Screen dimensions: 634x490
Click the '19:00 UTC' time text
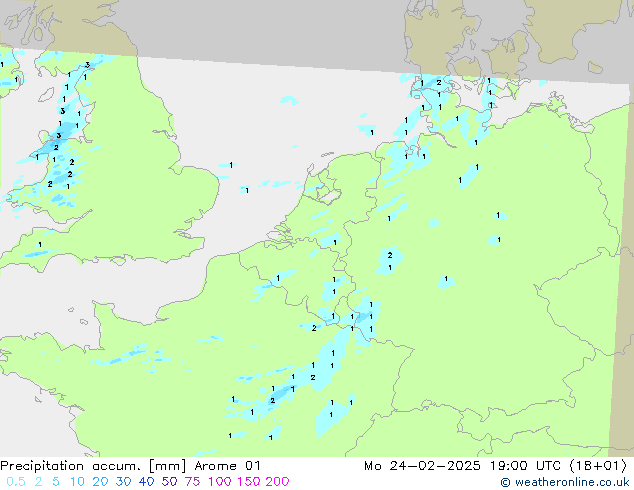point(525,466)
